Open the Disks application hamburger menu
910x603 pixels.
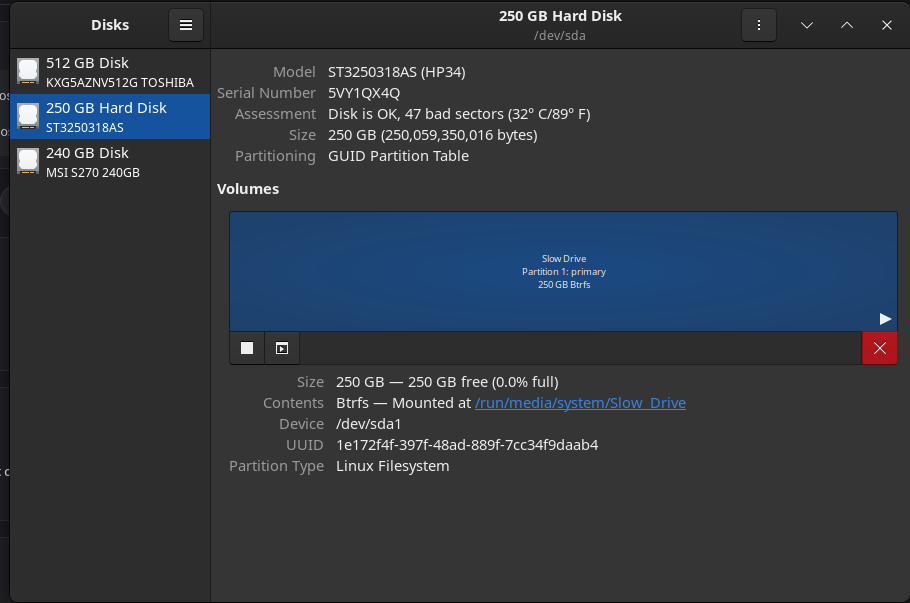pos(186,25)
